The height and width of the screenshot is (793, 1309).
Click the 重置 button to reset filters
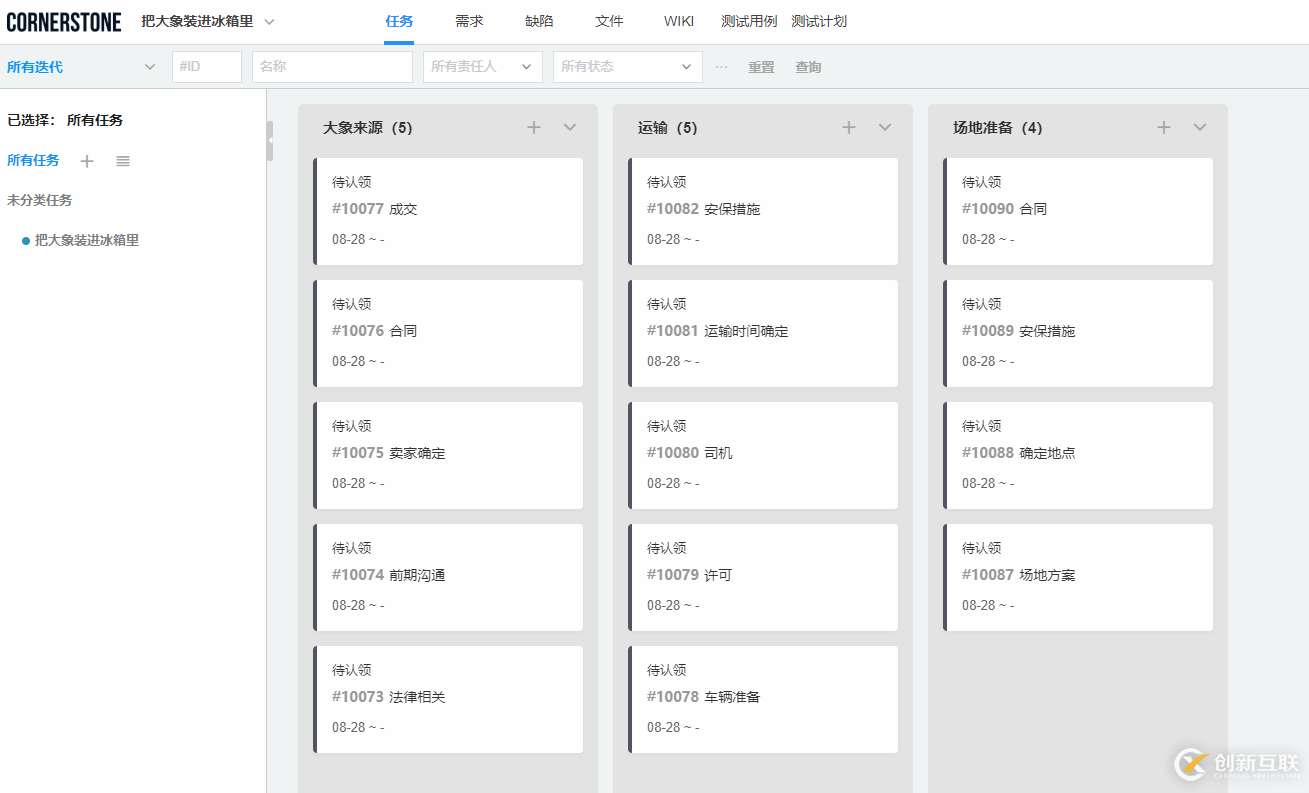pos(761,66)
